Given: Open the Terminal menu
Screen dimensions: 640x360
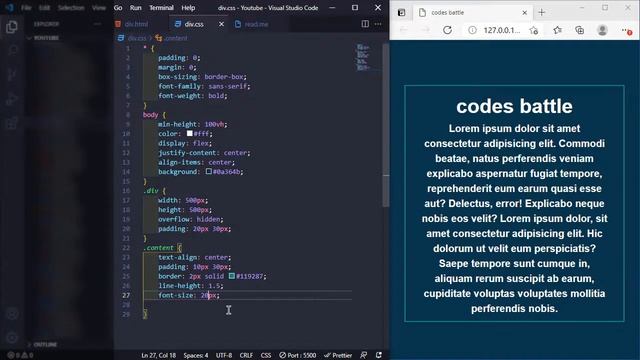Looking at the screenshot, I should tap(161, 8).
